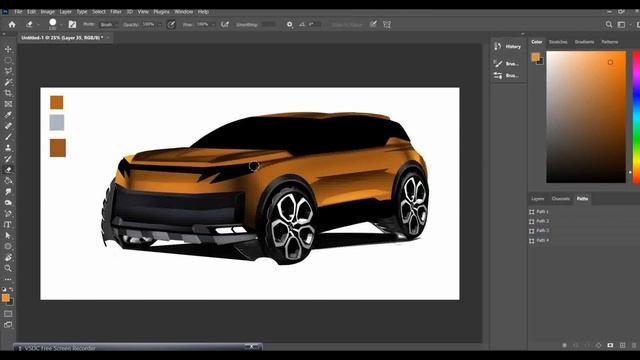Screen dimensions: 640x360
Task: Select the Healing Brush tool
Action: [8, 126]
